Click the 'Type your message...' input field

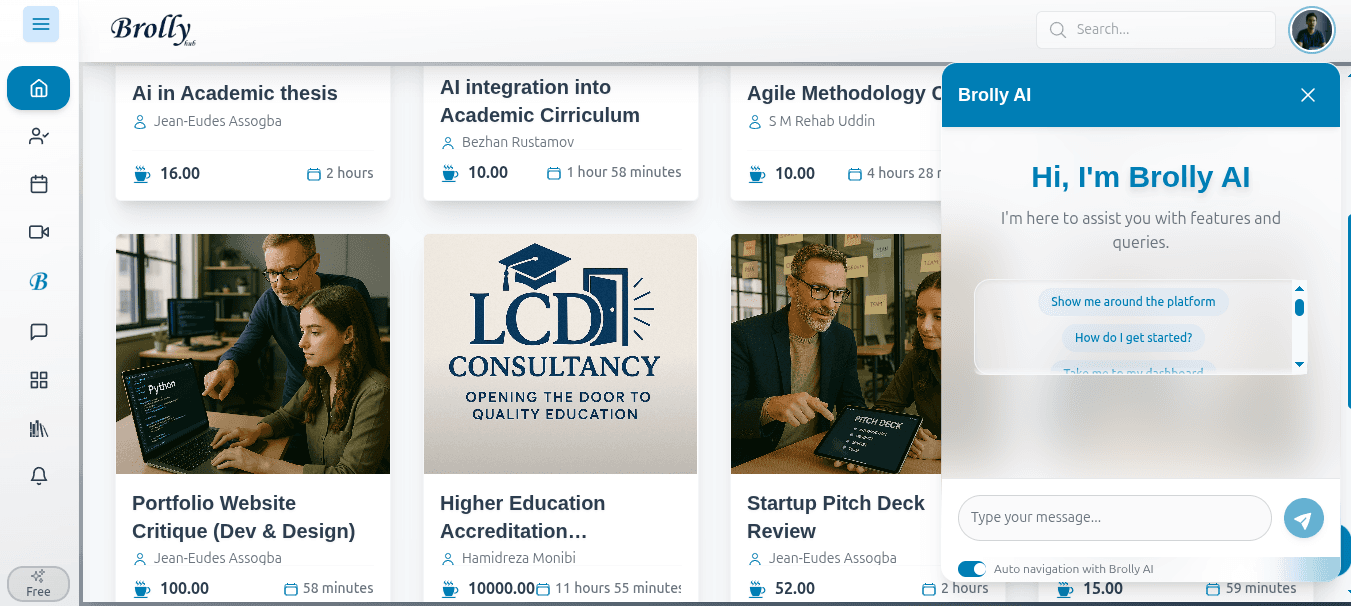(x=1113, y=518)
